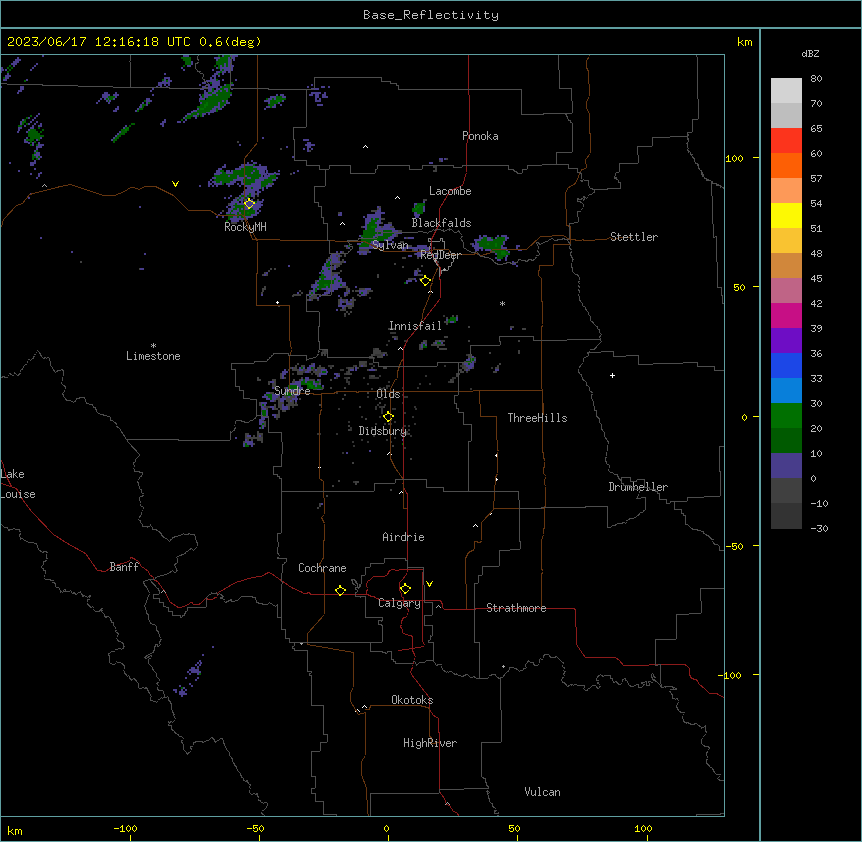Click the yellow diamond marker below RedDeer
862x842 pixels.
pos(425,281)
